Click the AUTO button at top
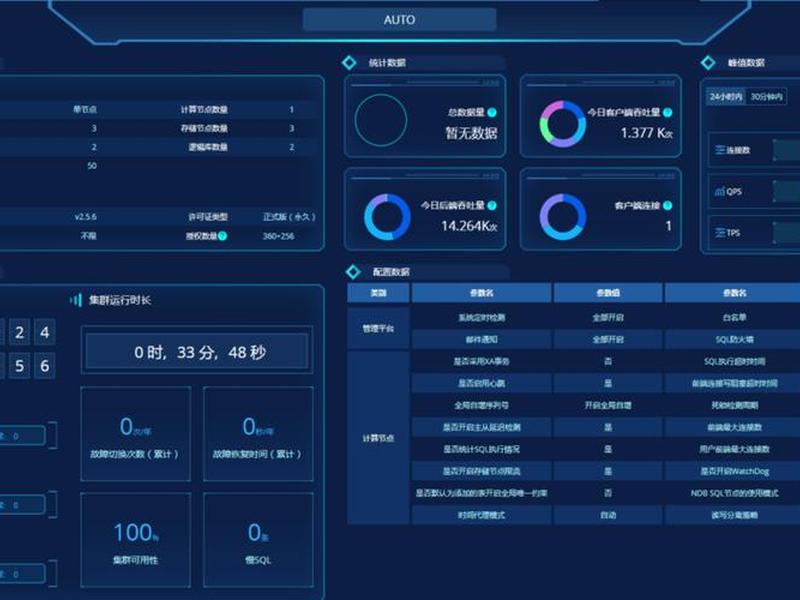Screen dimensions: 800x600 [x=399, y=20]
